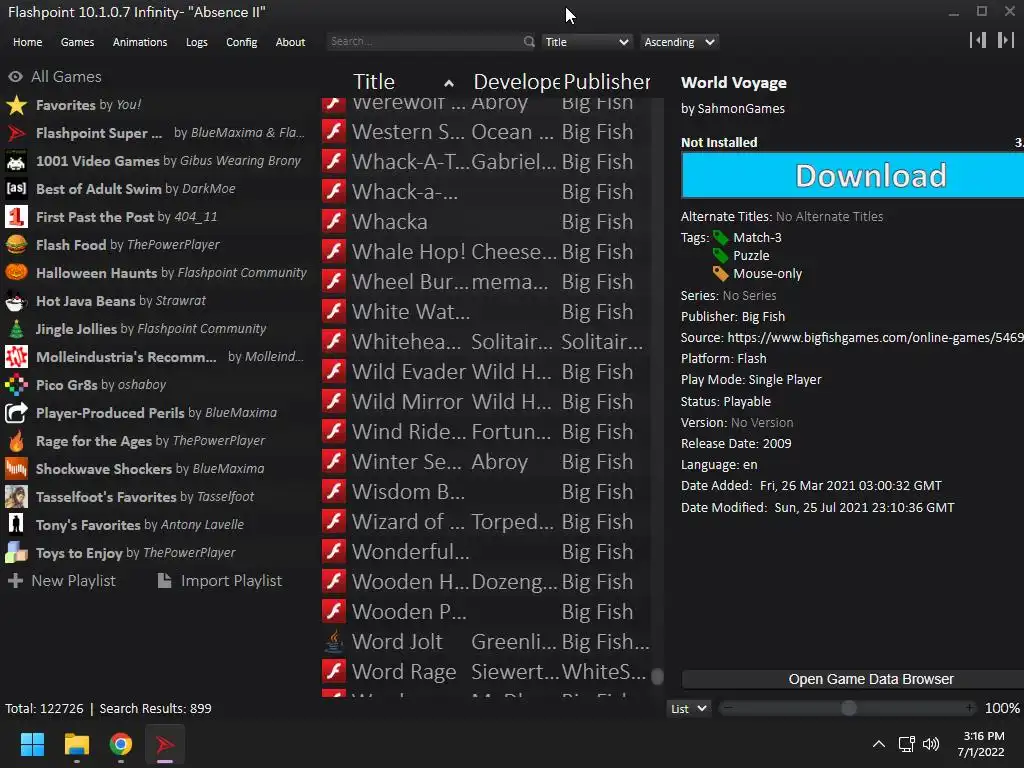The image size is (1024, 768).
Task: Open the First Past the Post icon
Action: point(16,217)
